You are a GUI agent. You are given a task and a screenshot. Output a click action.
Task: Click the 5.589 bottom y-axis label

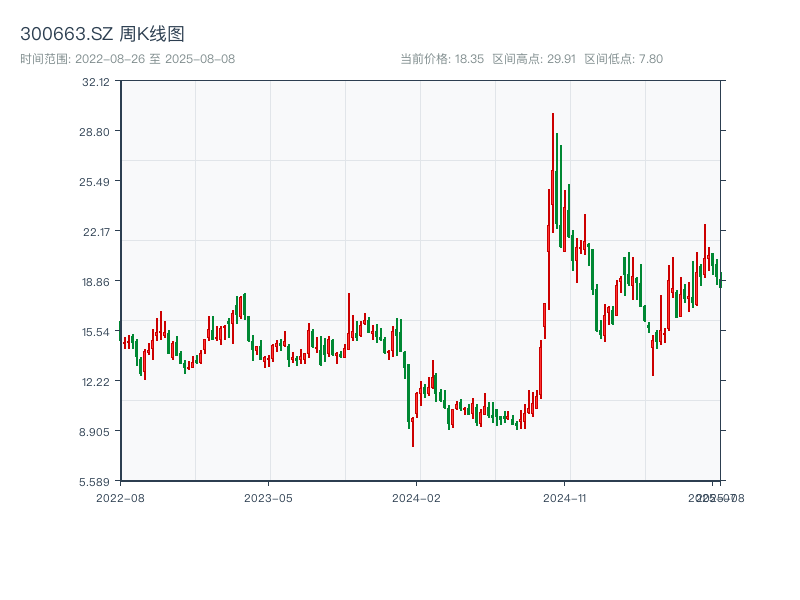tap(96, 481)
